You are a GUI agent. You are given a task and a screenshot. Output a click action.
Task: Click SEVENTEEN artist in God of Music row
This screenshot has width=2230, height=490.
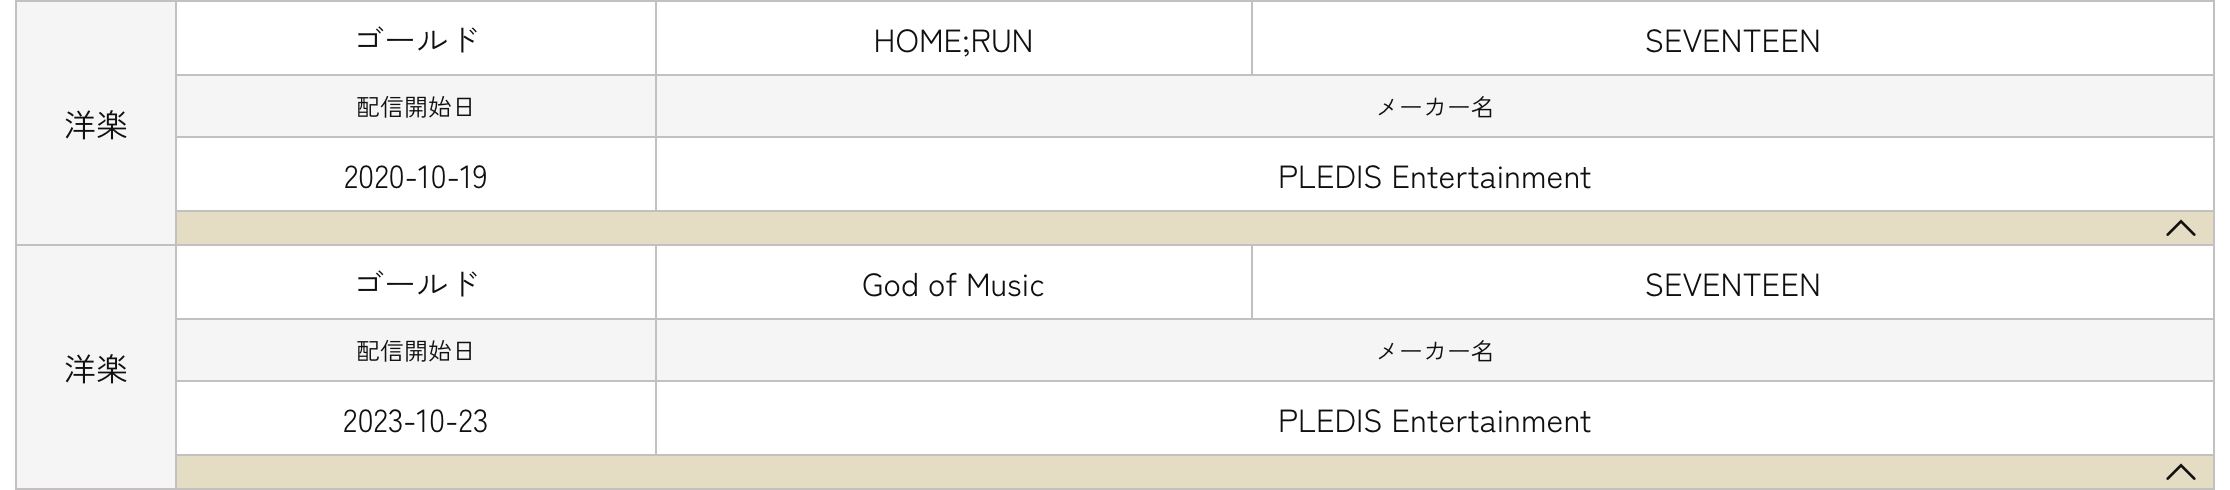pyautogui.click(x=1732, y=286)
